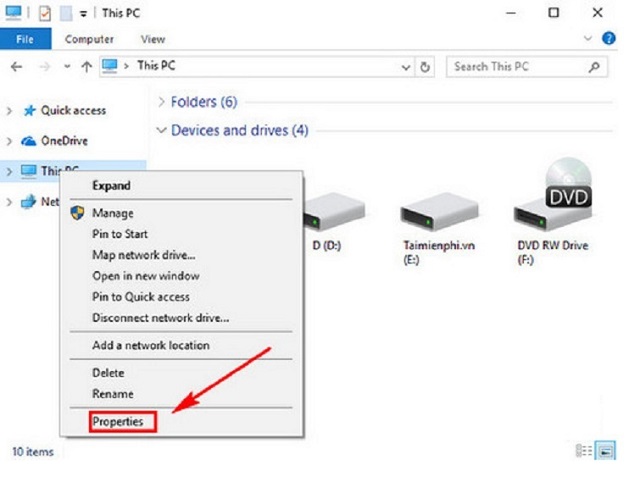
Task: Open the blue Help question mark icon
Action: click(x=609, y=38)
